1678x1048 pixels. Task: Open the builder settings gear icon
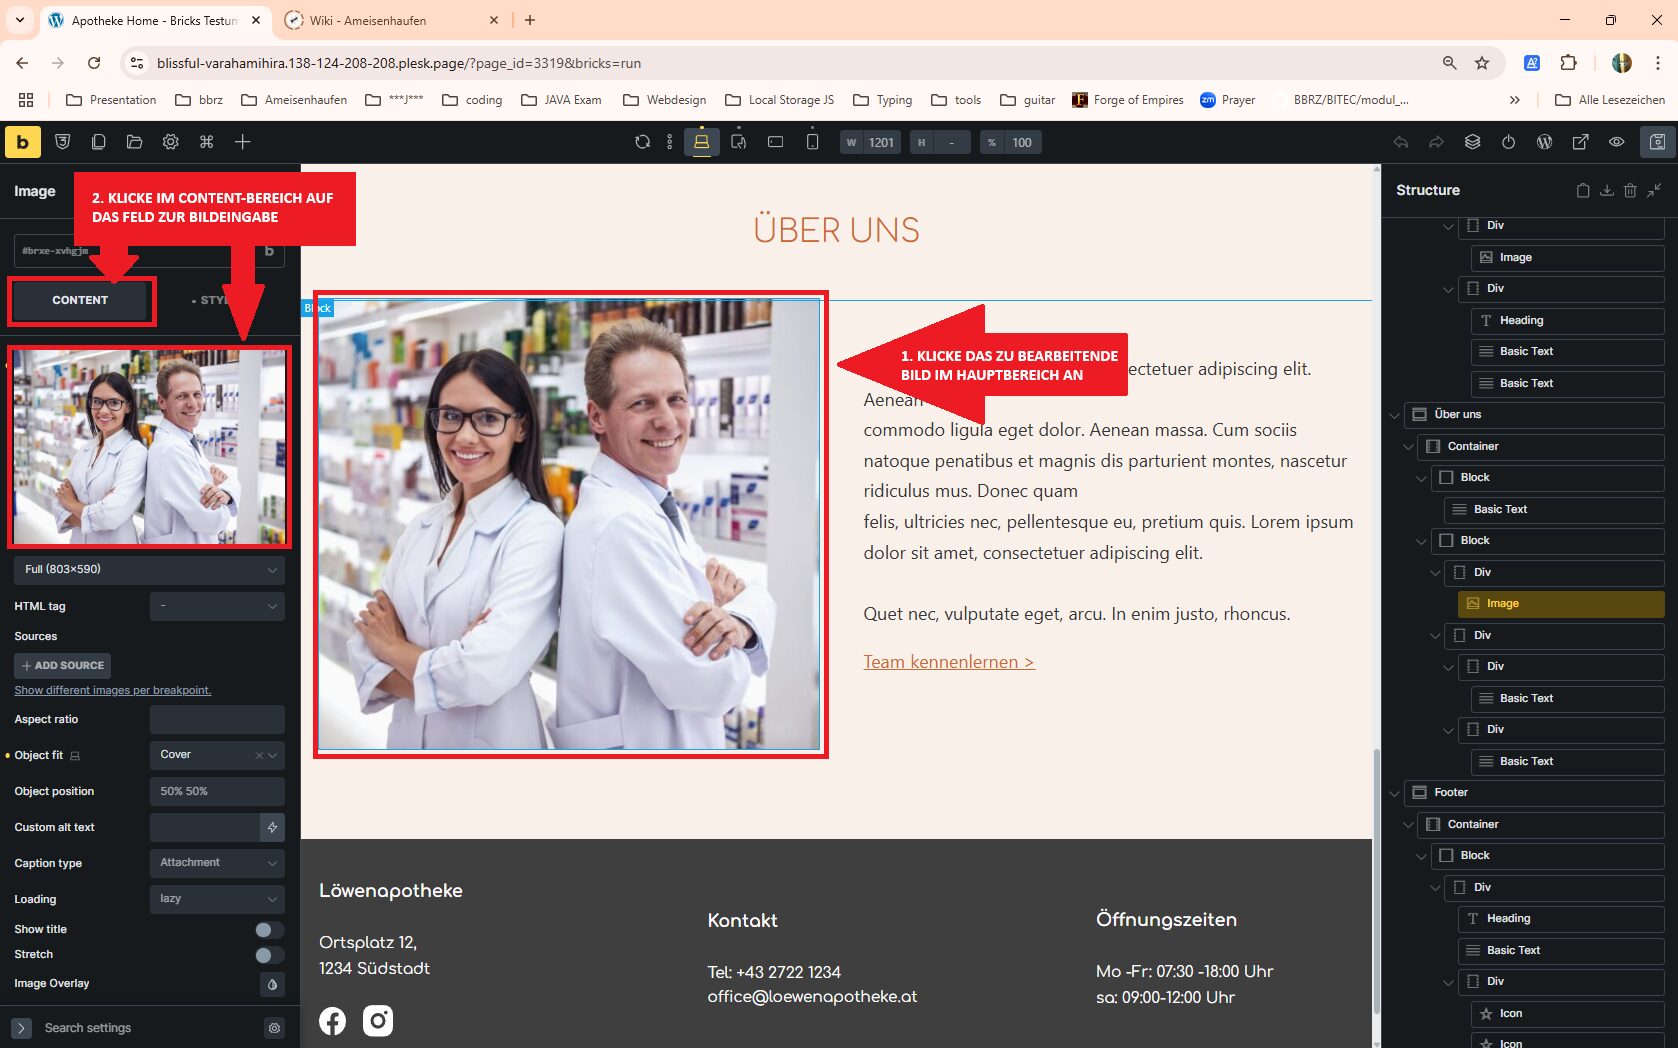pyautogui.click(x=171, y=142)
